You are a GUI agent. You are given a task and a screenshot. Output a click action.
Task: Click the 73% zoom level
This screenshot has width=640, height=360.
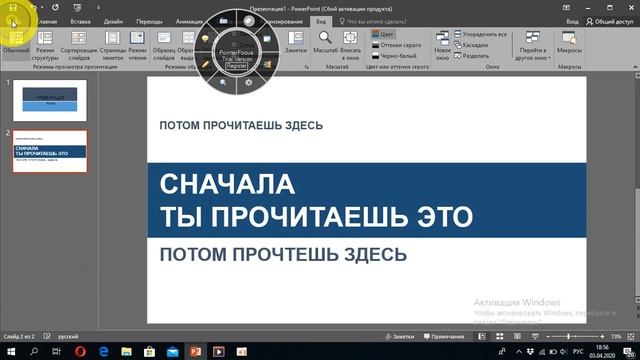point(616,336)
